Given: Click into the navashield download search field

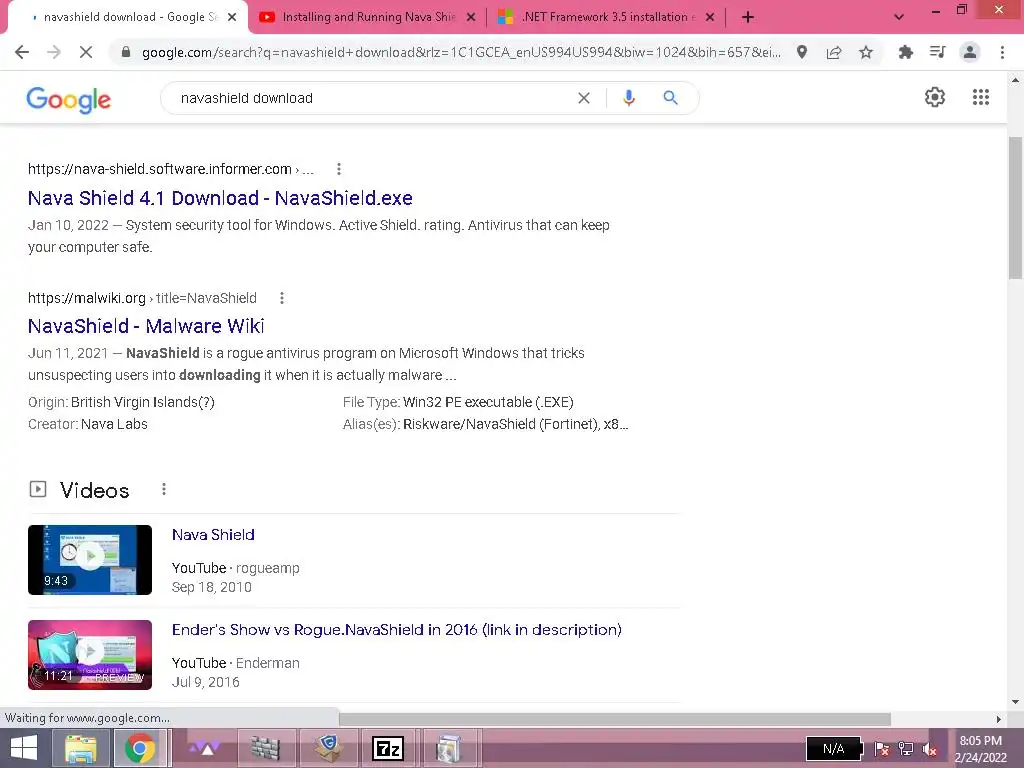Looking at the screenshot, I should click(x=372, y=98).
